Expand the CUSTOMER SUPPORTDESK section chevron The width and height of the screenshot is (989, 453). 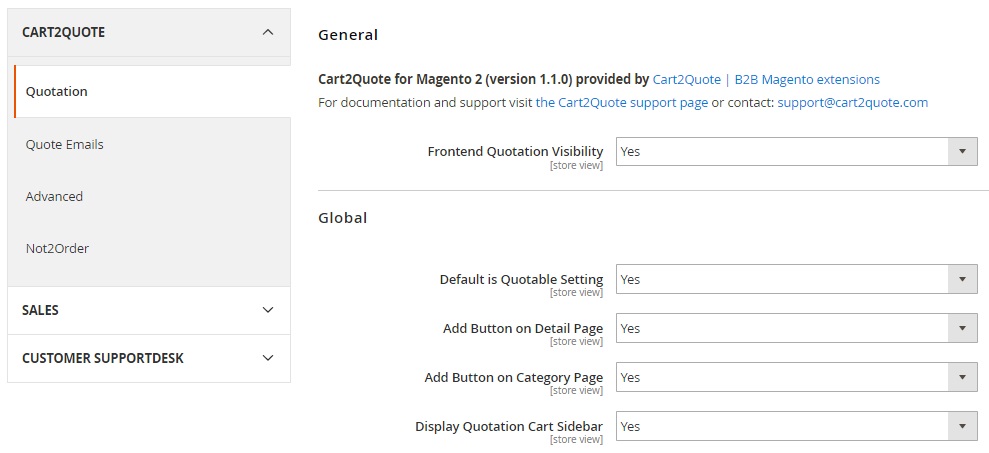coord(267,358)
